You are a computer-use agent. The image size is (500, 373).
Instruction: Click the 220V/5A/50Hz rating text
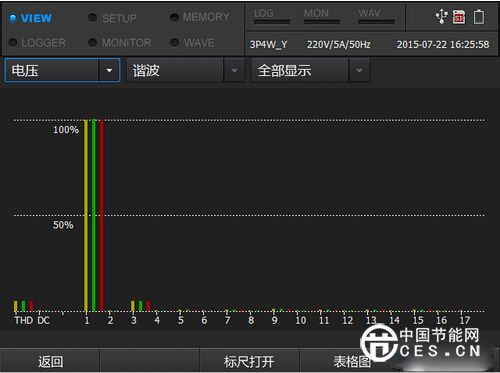tap(339, 44)
